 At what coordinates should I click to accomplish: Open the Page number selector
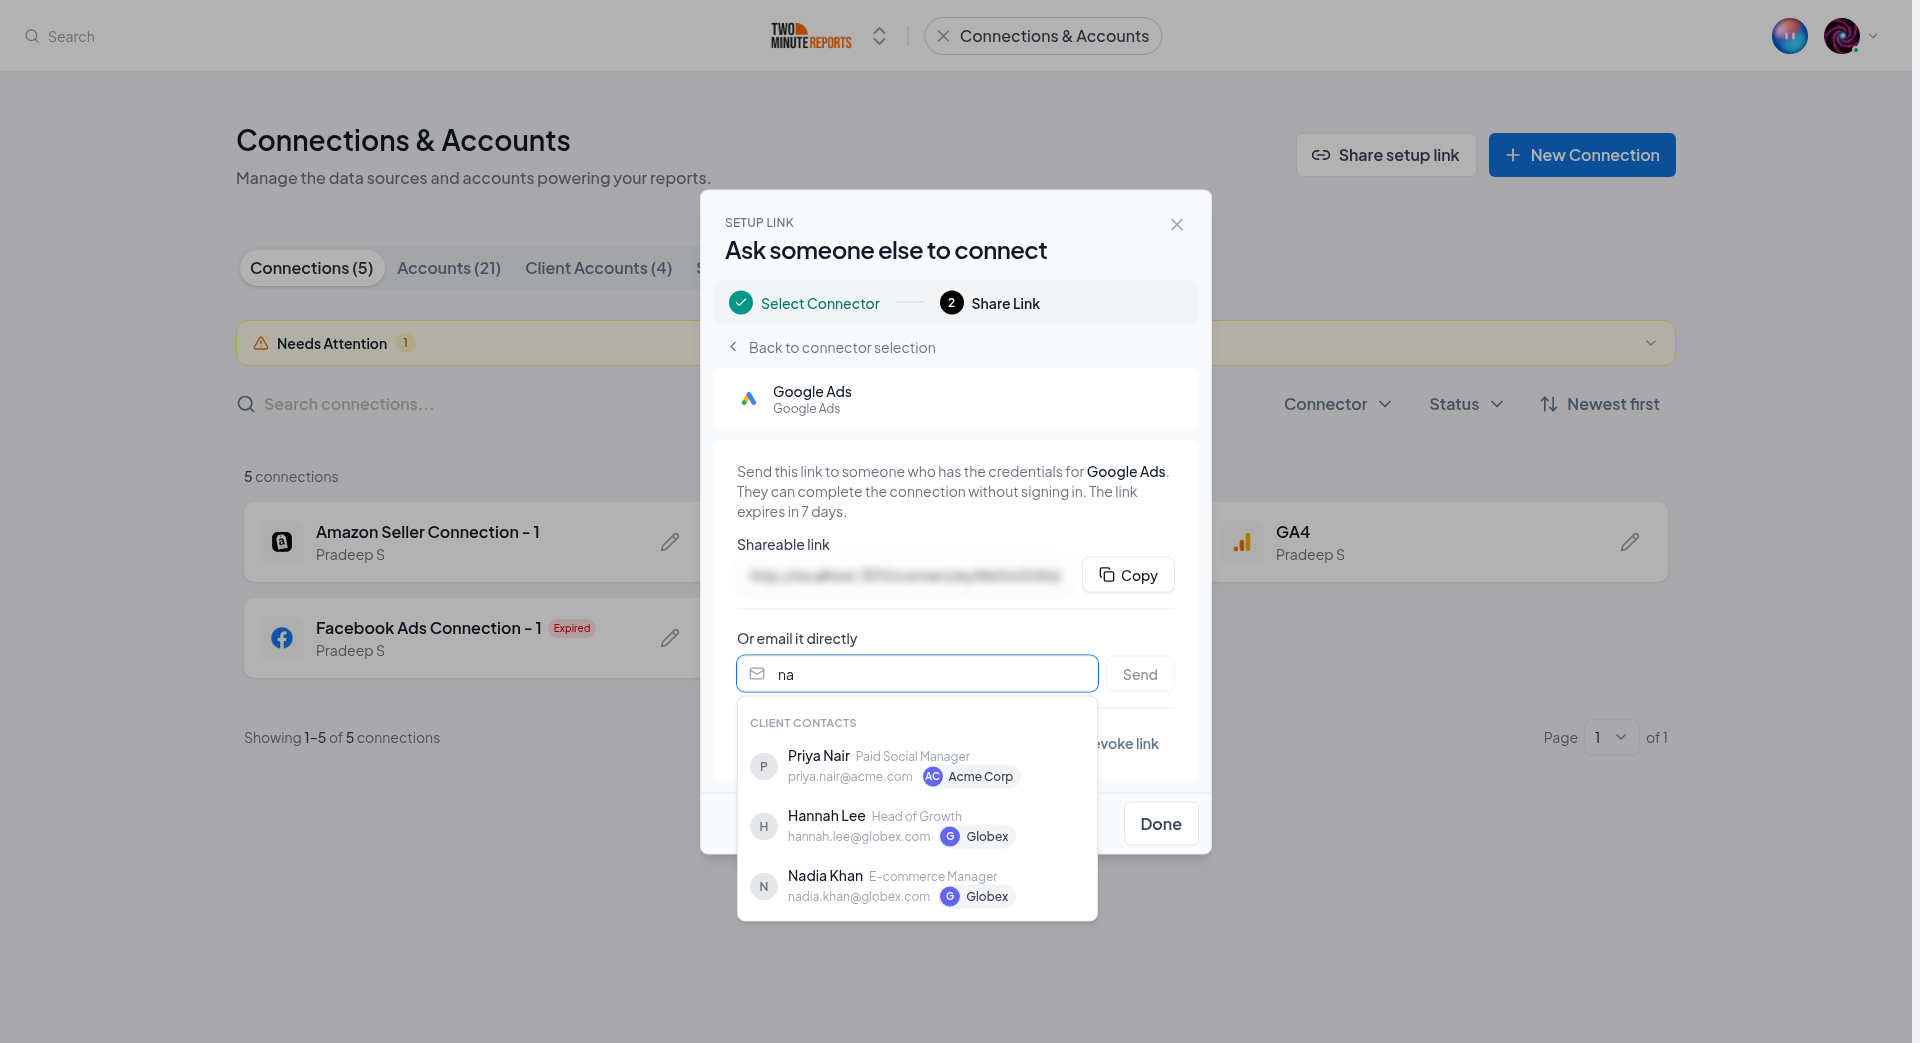(1611, 738)
